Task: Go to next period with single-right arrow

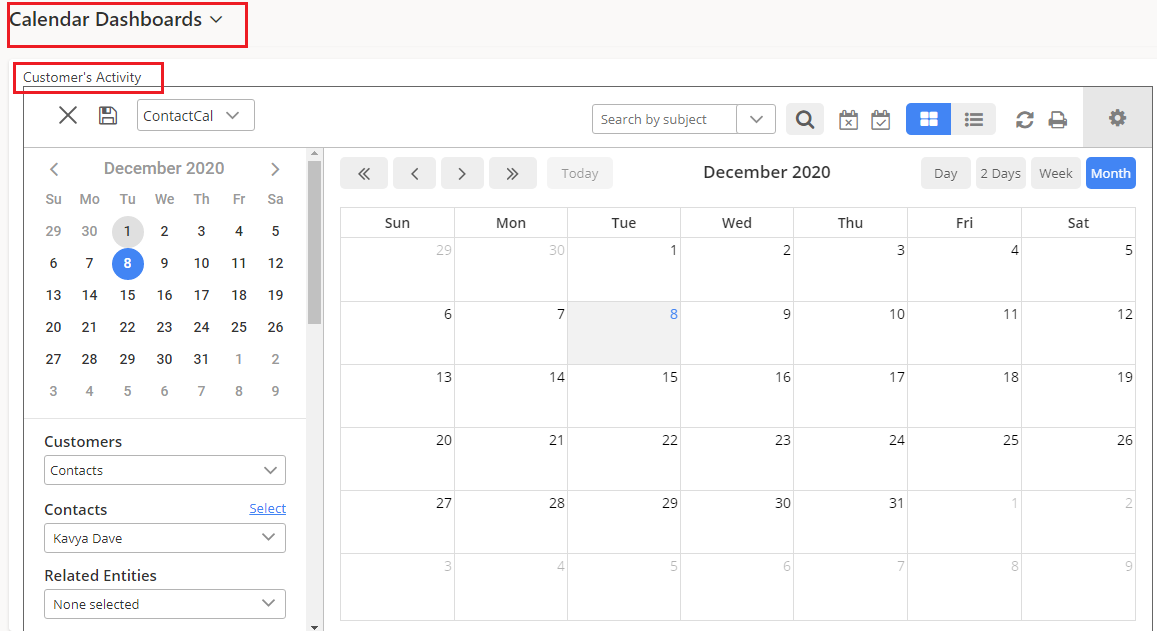Action: pos(462,173)
